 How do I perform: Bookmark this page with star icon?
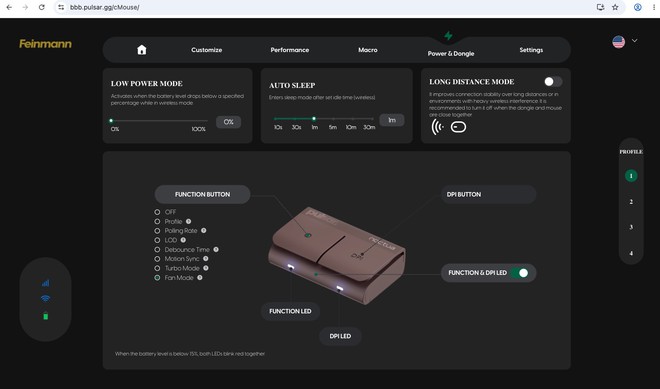point(615,7)
